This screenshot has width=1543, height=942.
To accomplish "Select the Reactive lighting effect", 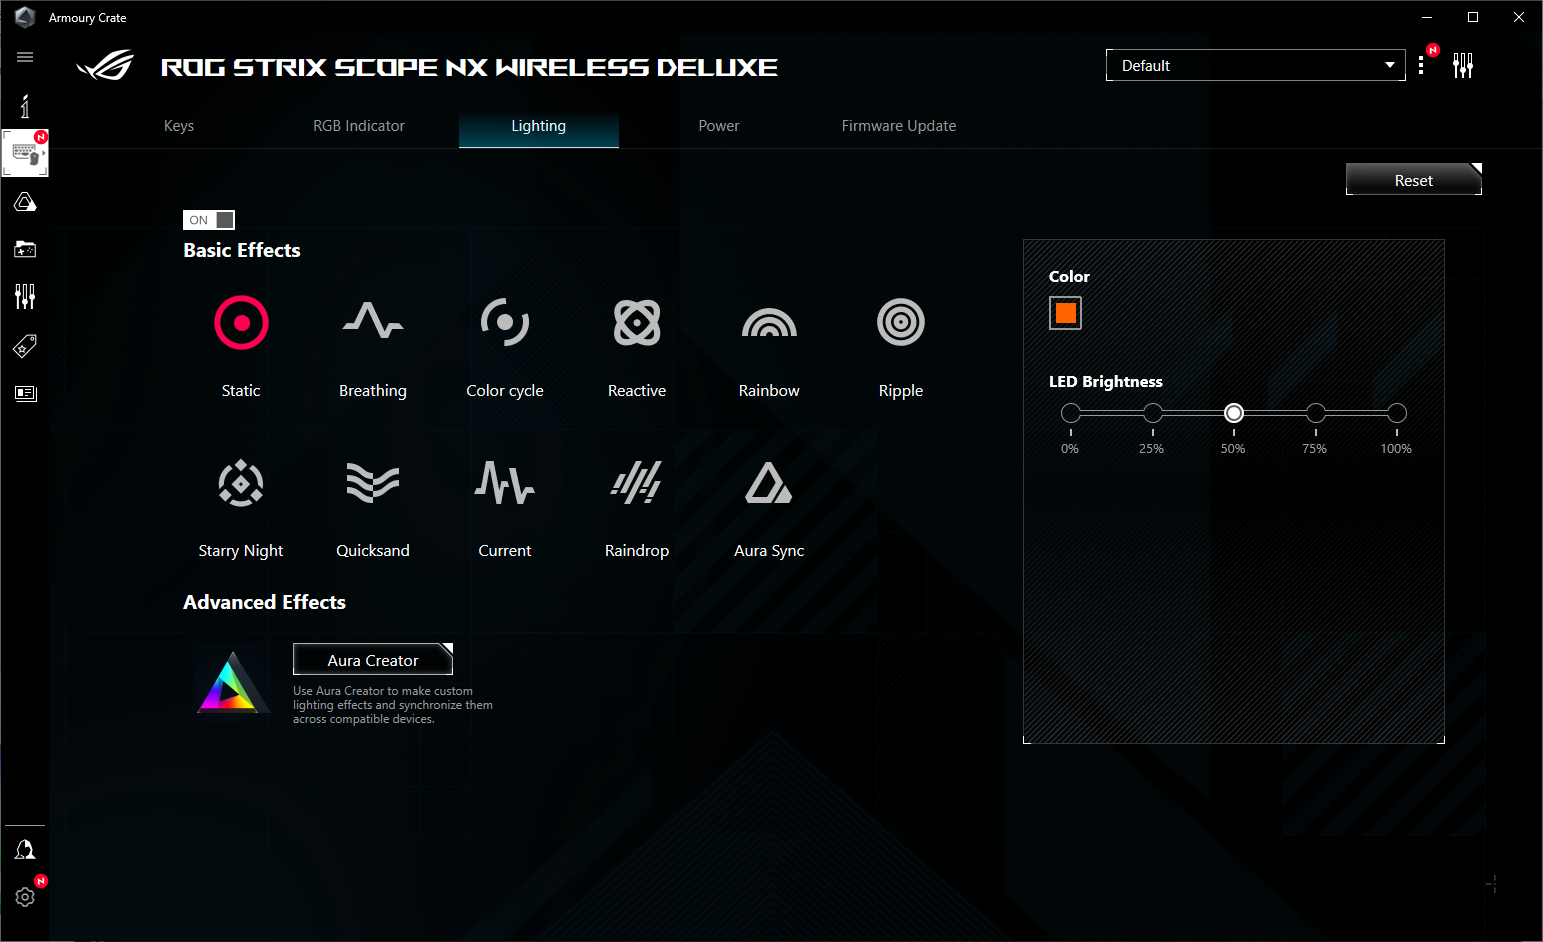I will point(637,322).
